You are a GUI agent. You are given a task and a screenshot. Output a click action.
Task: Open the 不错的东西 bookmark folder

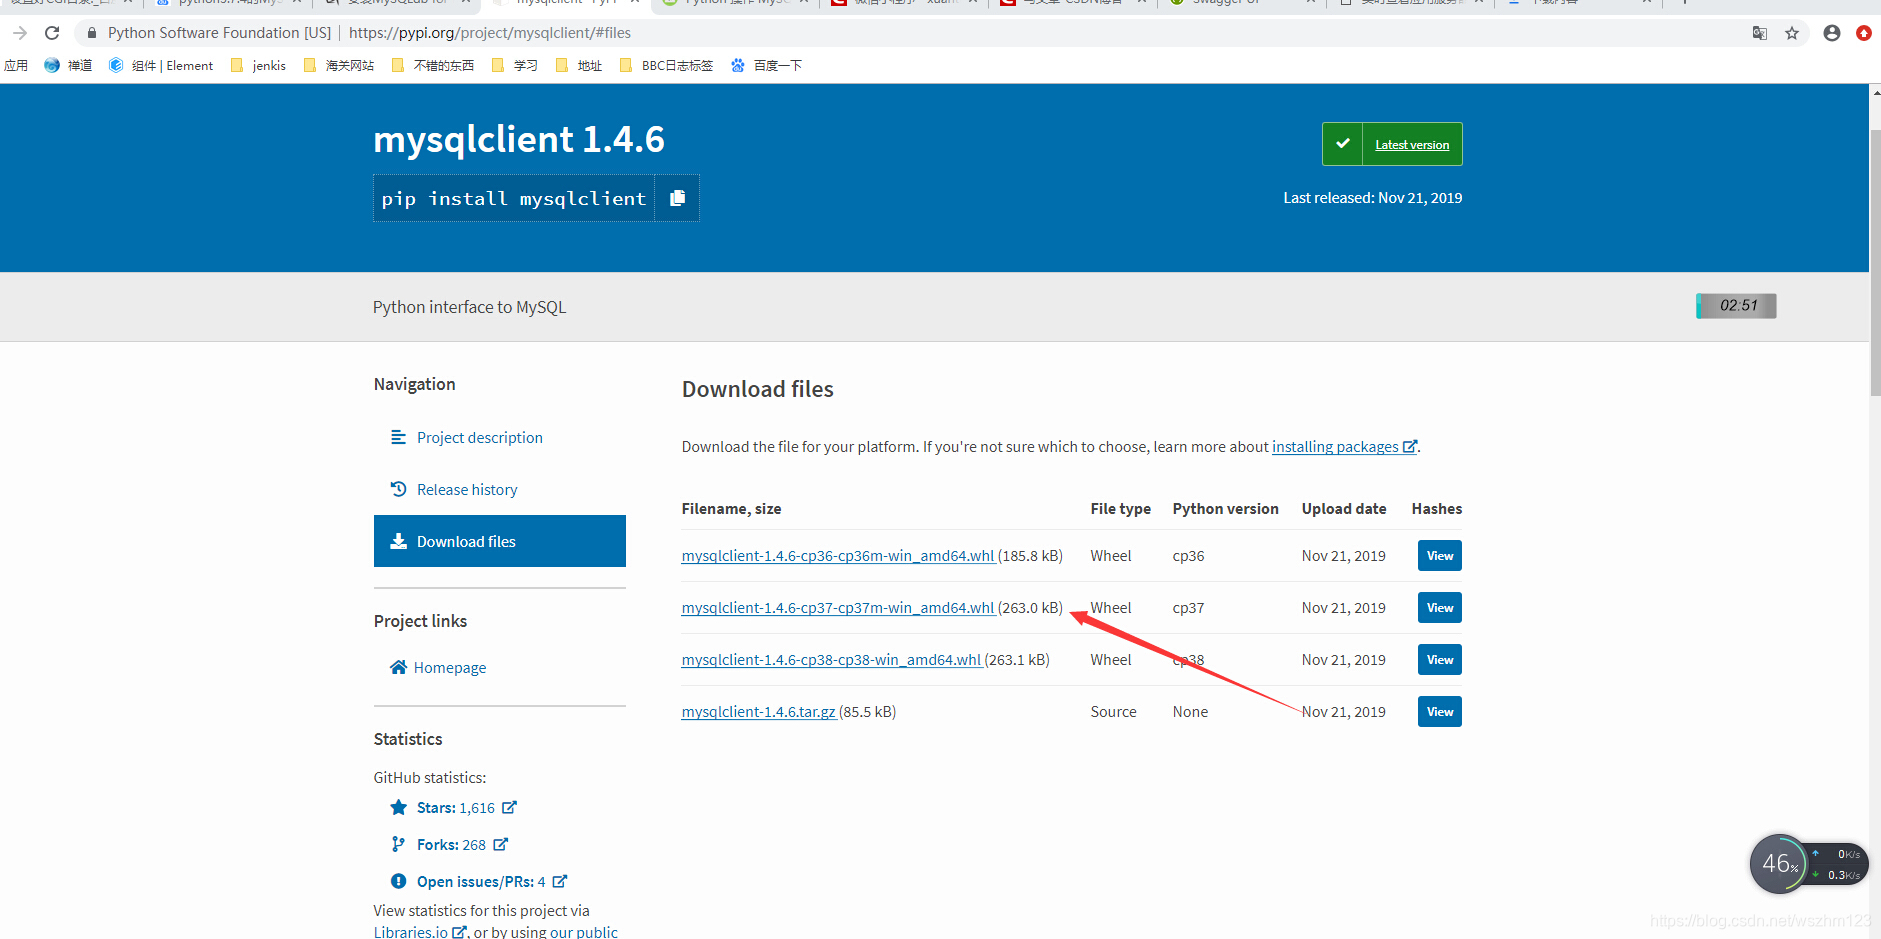(433, 65)
